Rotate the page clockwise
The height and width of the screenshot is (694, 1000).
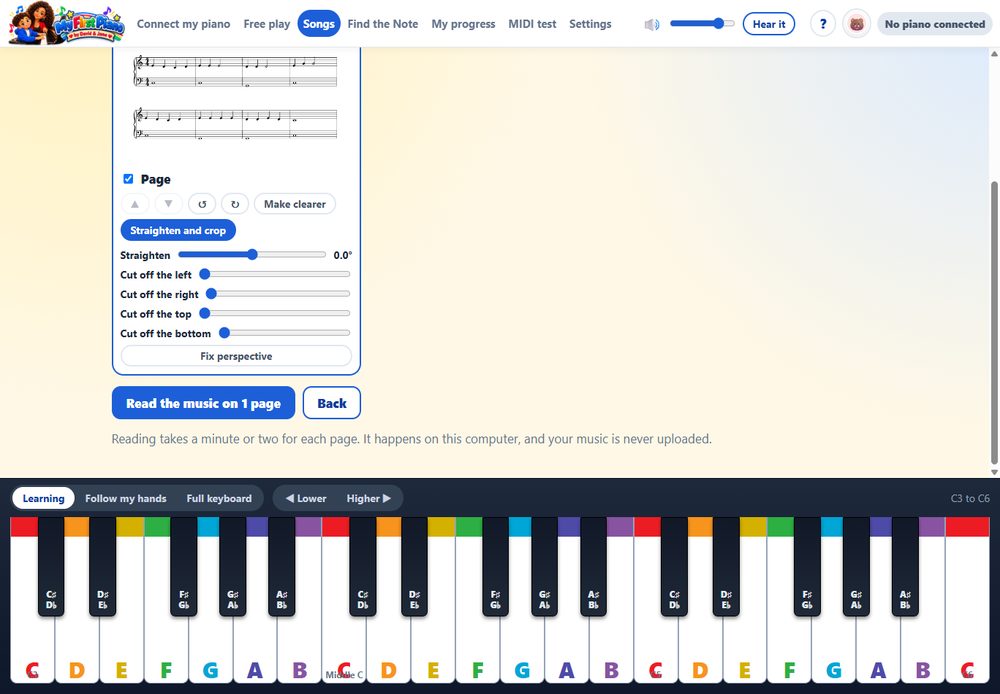click(235, 204)
